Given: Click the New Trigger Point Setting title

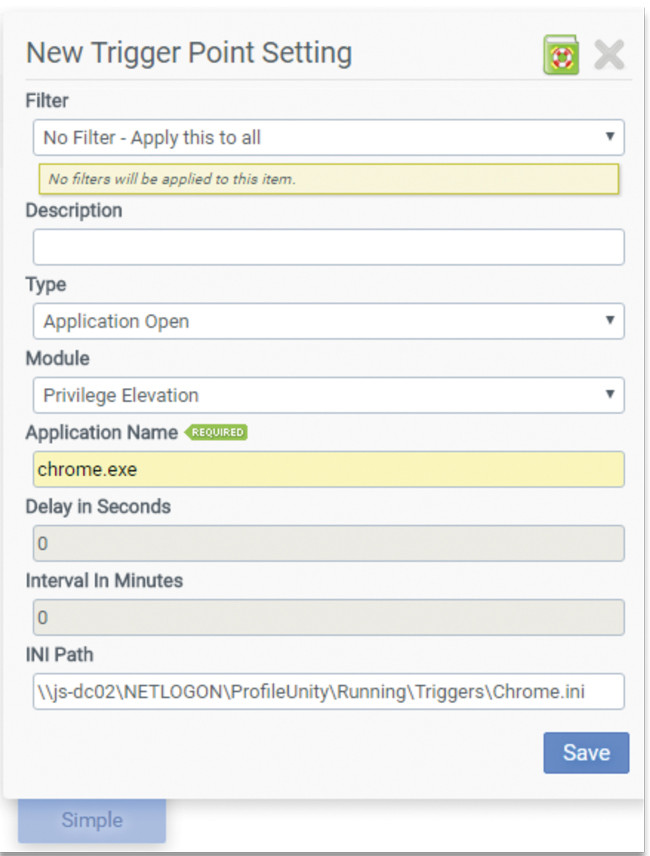Looking at the screenshot, I should [188, 53].
